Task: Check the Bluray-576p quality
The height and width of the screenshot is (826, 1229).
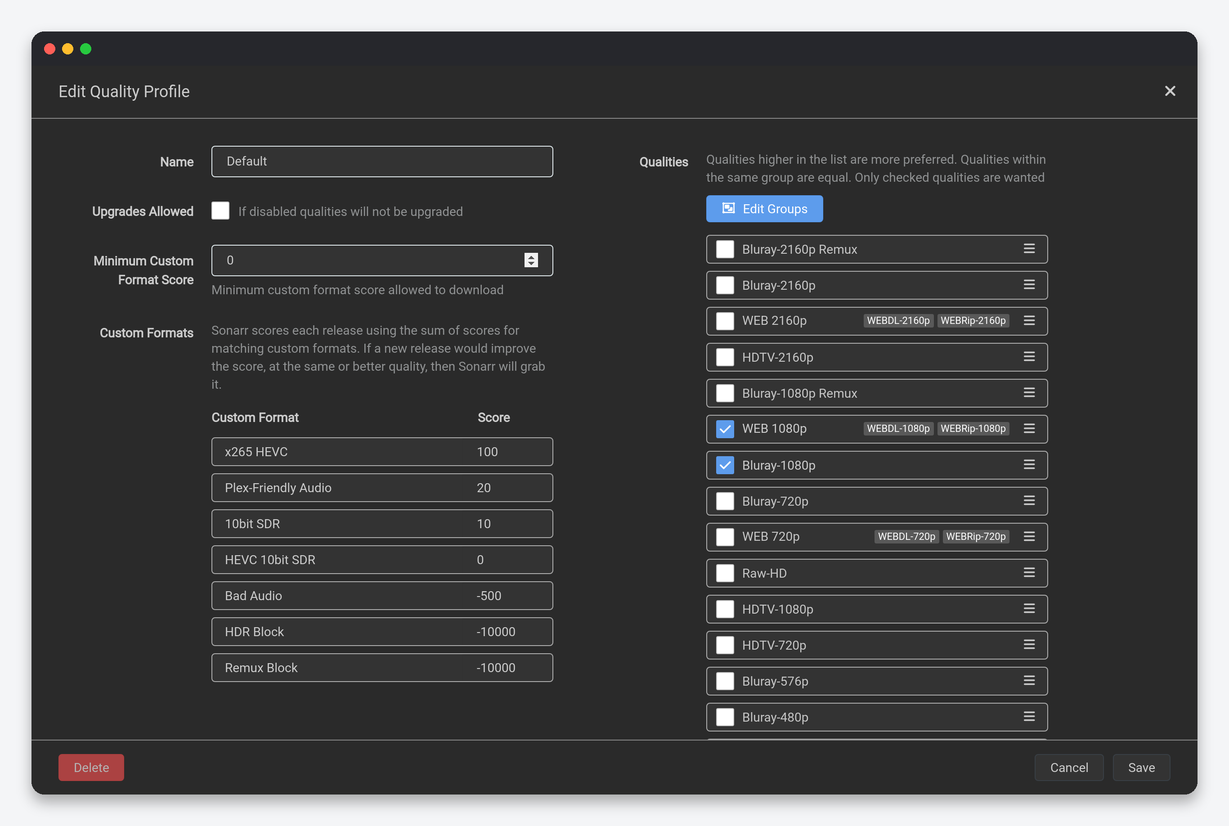Action: 725,681
